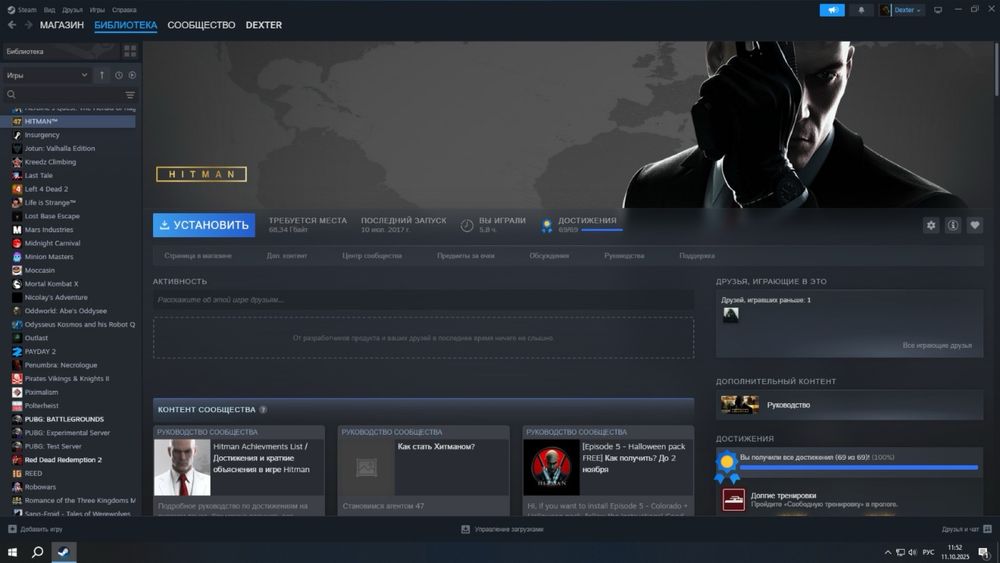The height and width of the screenshot is (563, 1000).
Task: Select the БИБЛИОТЕКА tab
Action: (126, 25)
